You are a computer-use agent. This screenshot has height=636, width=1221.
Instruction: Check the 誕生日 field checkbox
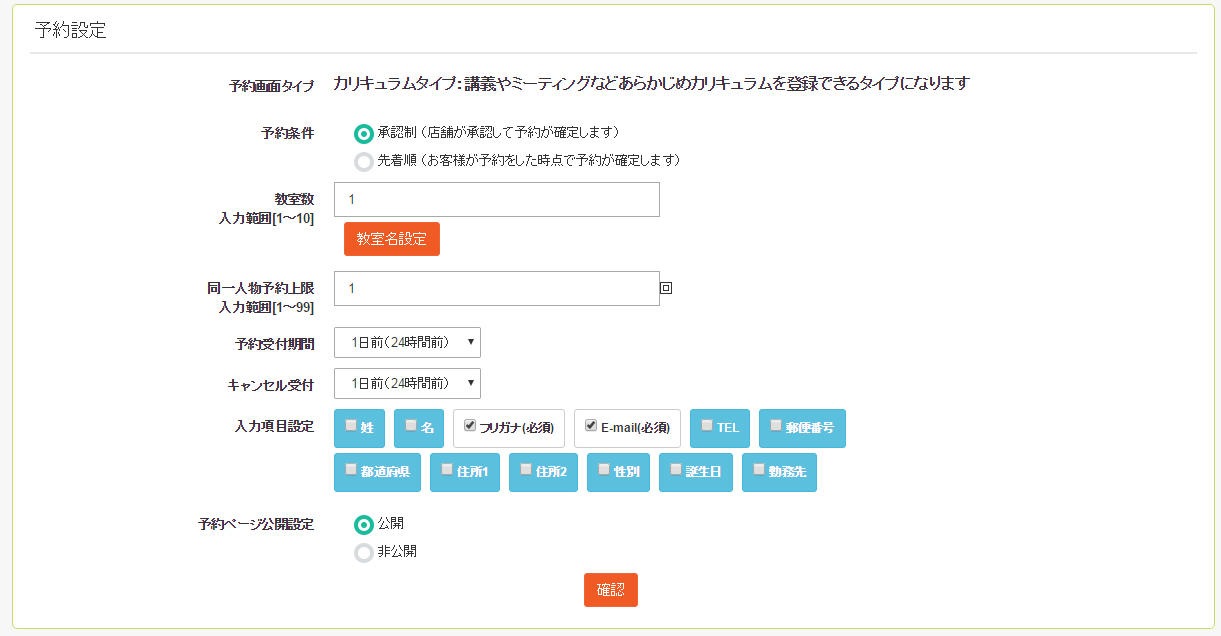pos(676,469)
